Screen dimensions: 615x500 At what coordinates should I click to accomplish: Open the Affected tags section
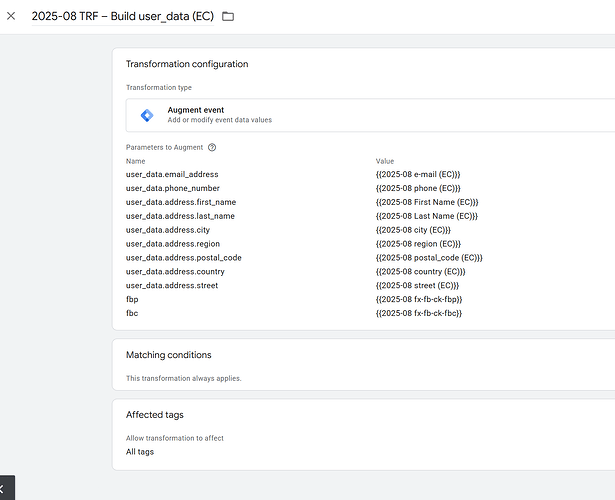click(154, 415)
